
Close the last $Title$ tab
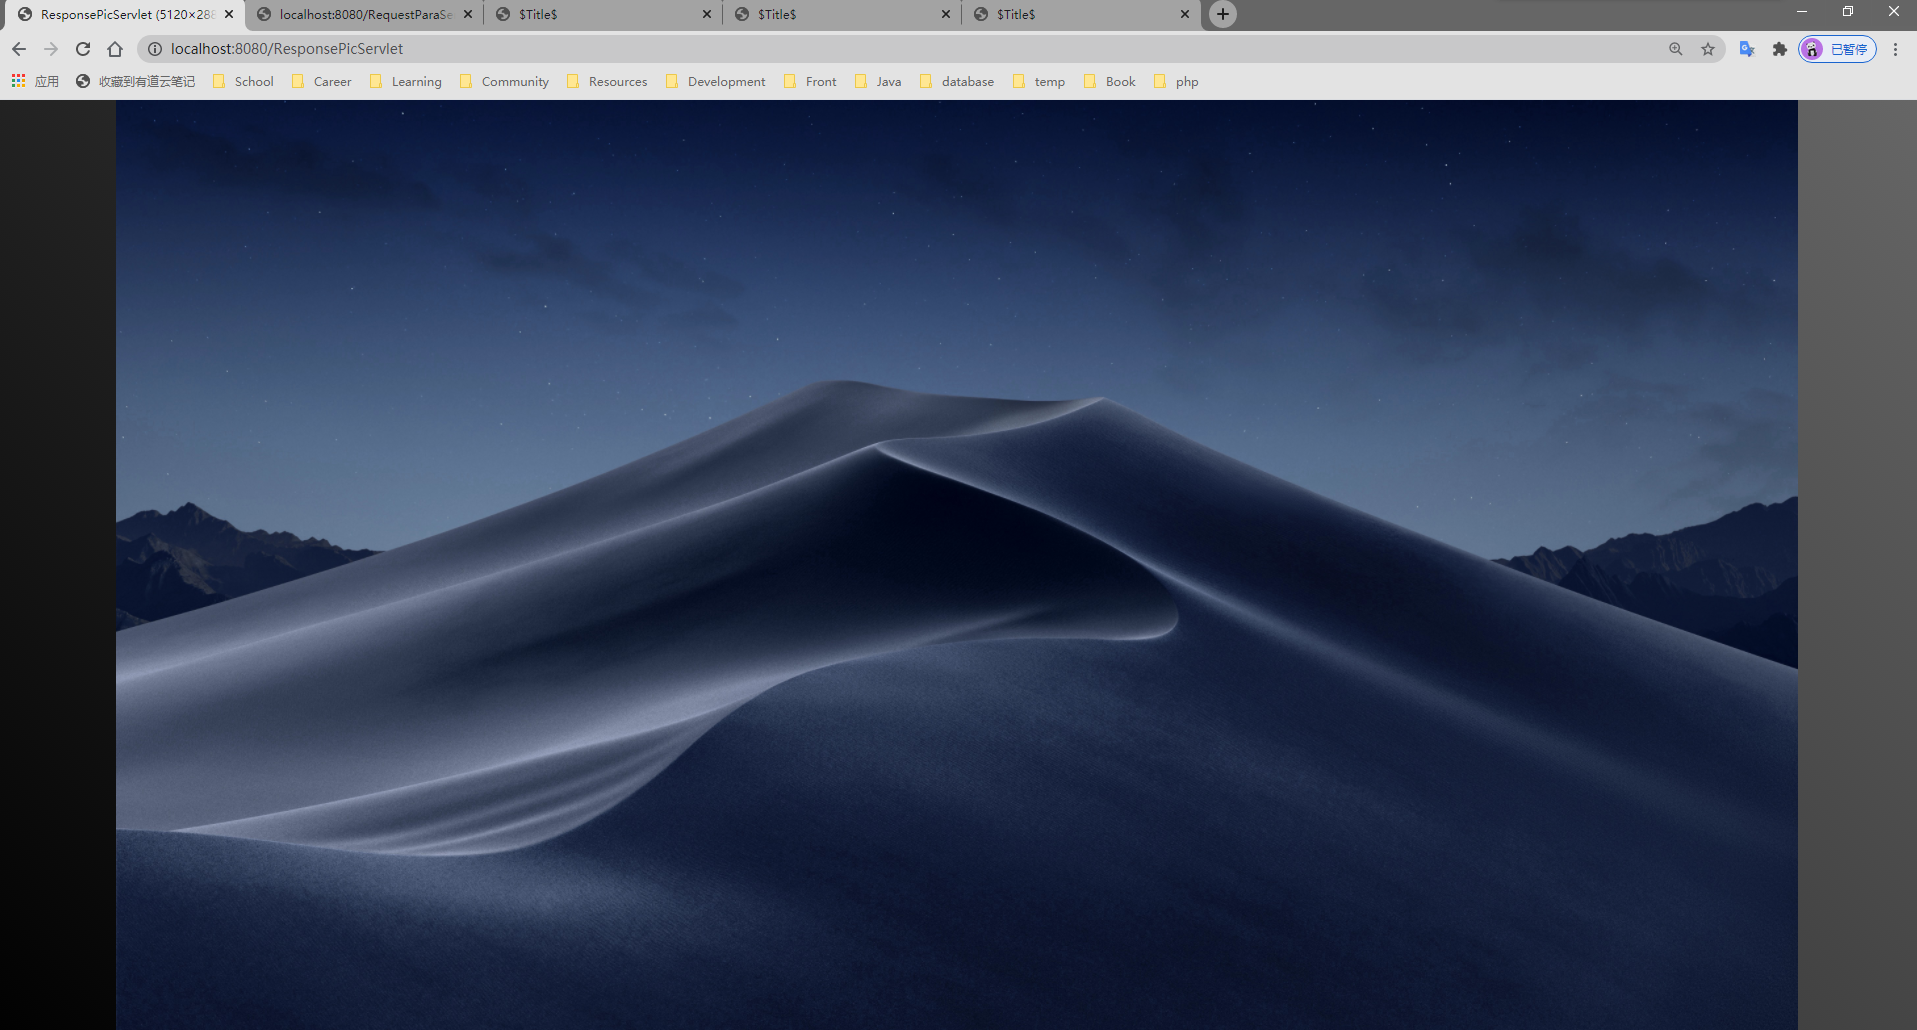1185,14
